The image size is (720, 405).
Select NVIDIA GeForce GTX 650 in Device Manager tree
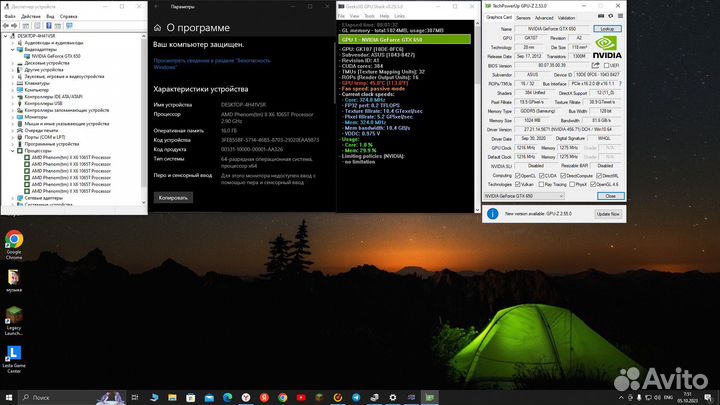(x=56, y=56)
